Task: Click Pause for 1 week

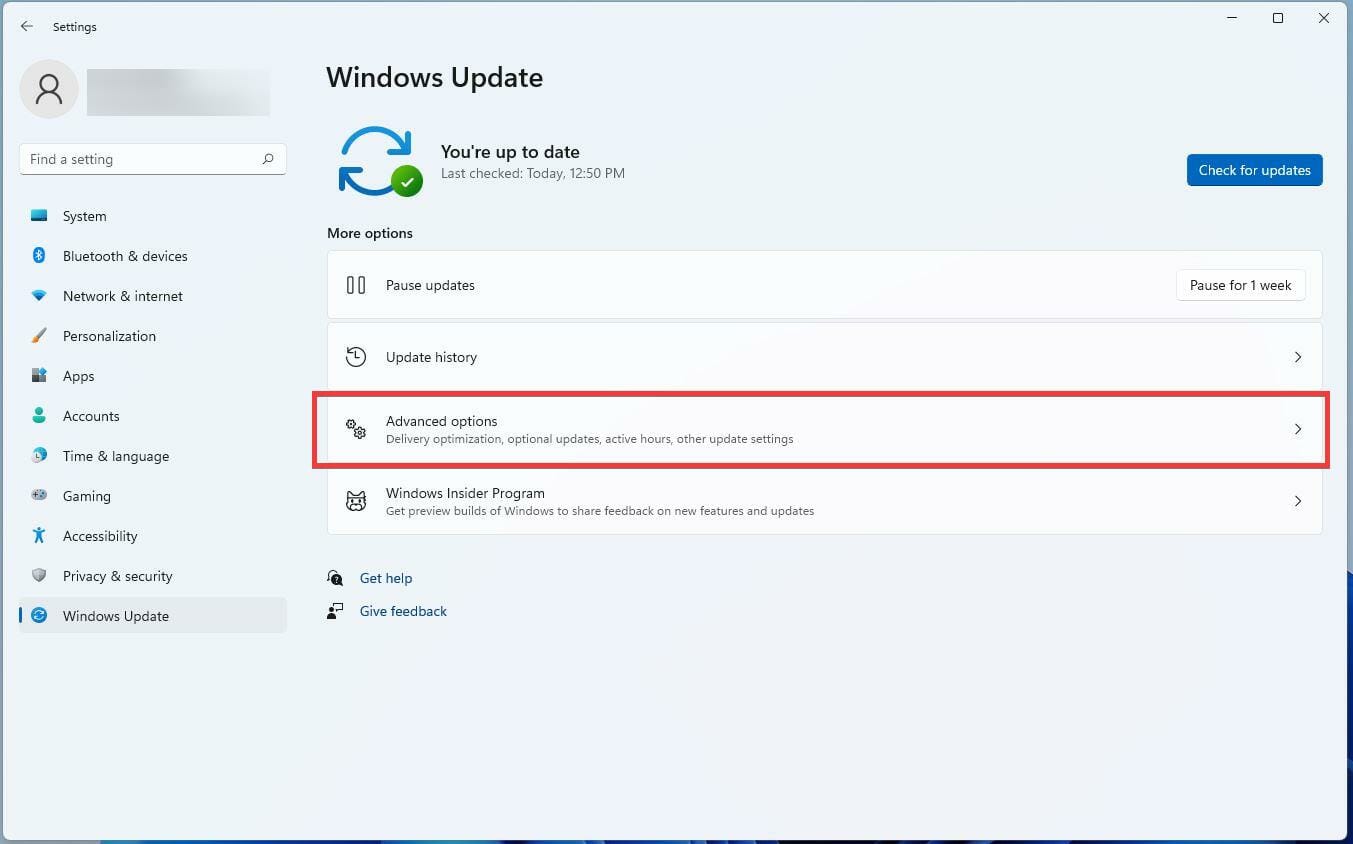Action: coord(1240,285)
